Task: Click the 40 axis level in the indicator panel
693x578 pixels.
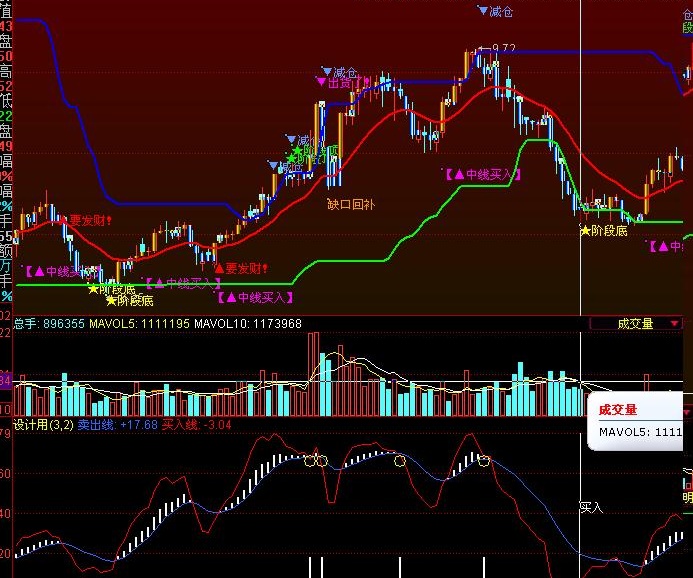Action: click(x=5, y=513)
